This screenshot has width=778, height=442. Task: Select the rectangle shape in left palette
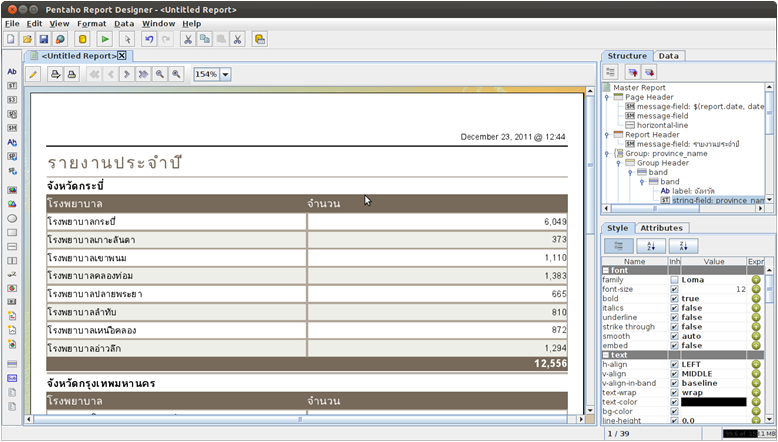[12, 232]
